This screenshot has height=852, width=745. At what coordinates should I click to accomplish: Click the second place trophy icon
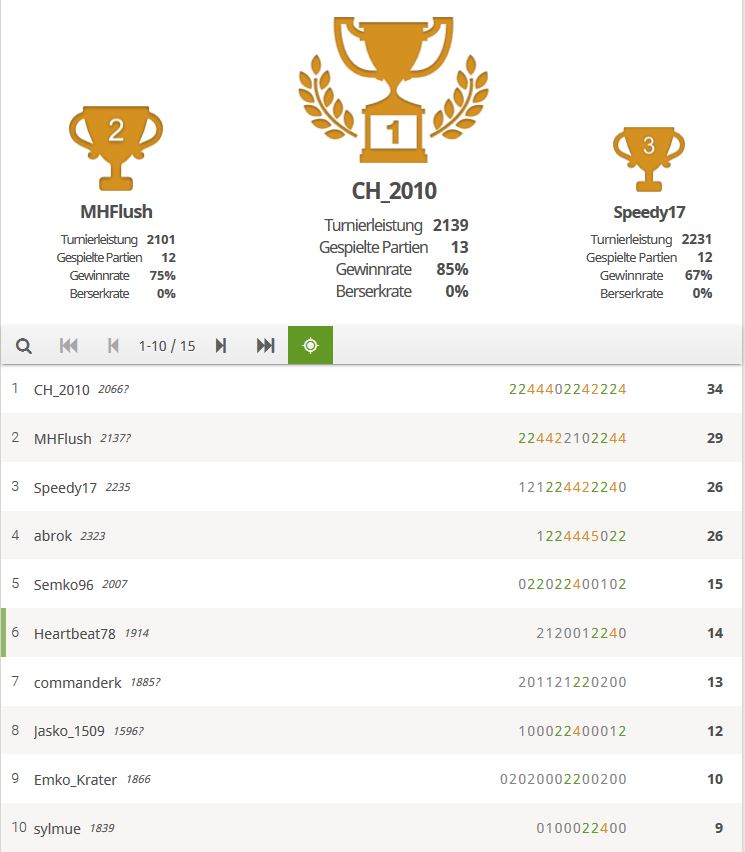(x=116, y=146)
